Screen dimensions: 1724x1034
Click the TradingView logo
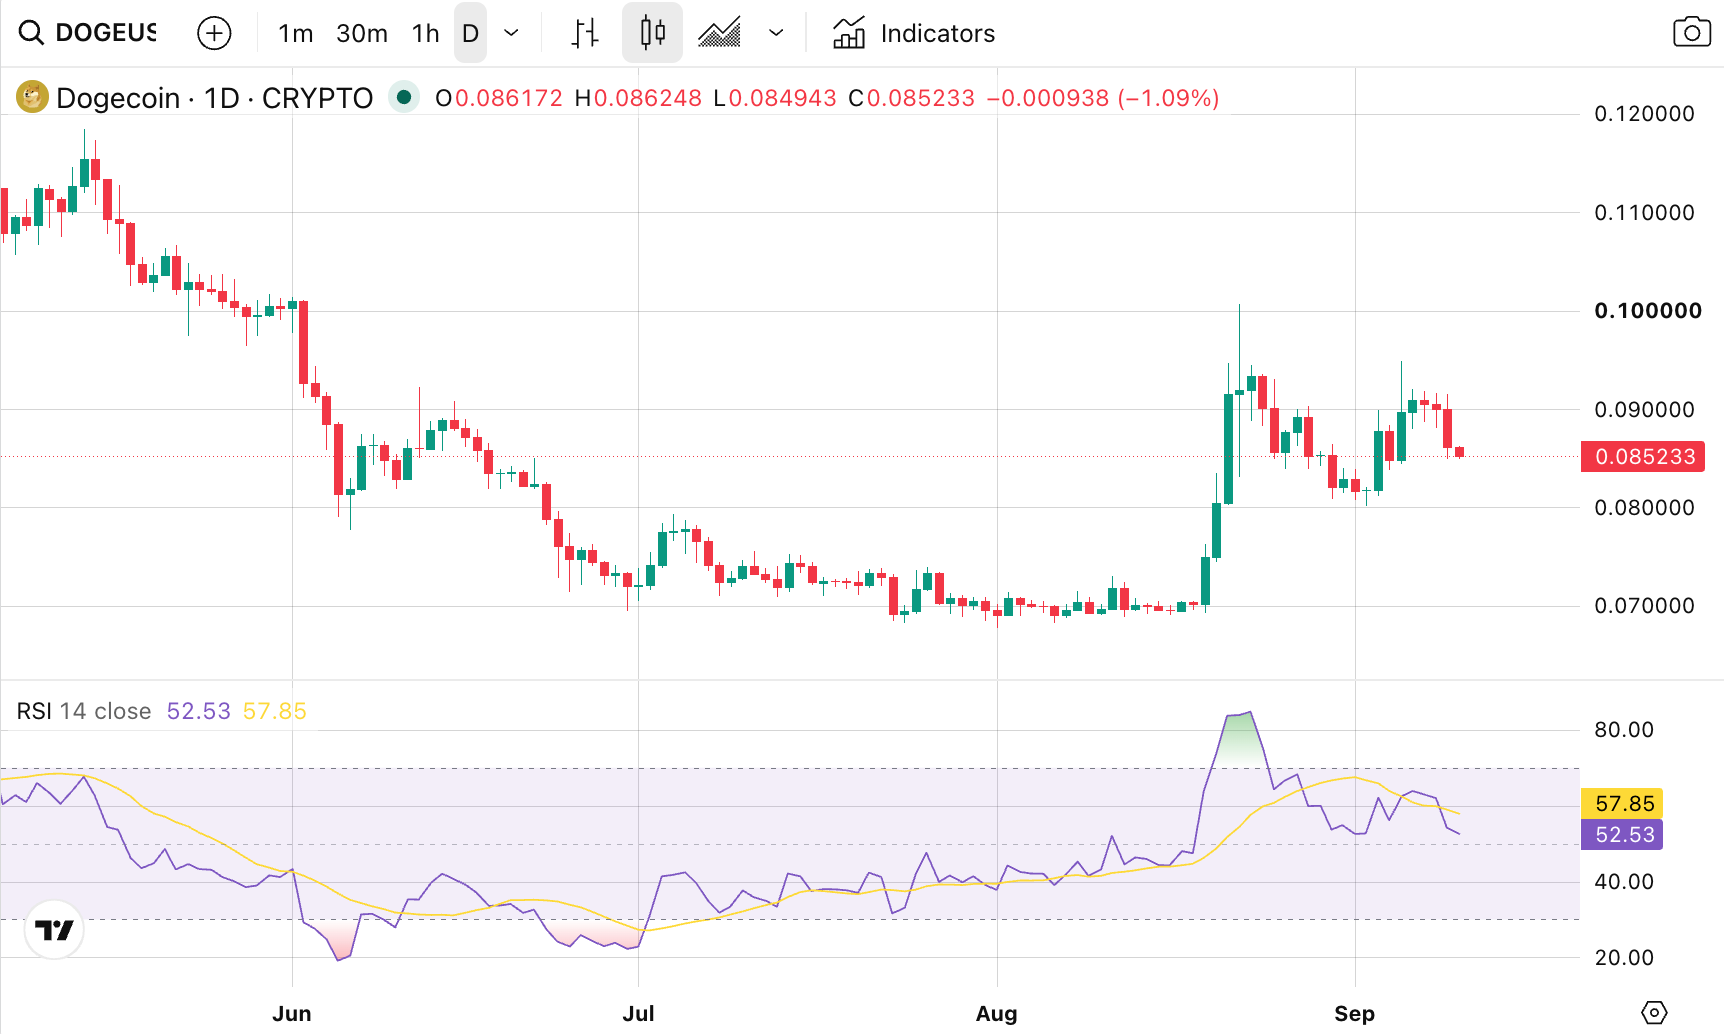tap(54, 930)
